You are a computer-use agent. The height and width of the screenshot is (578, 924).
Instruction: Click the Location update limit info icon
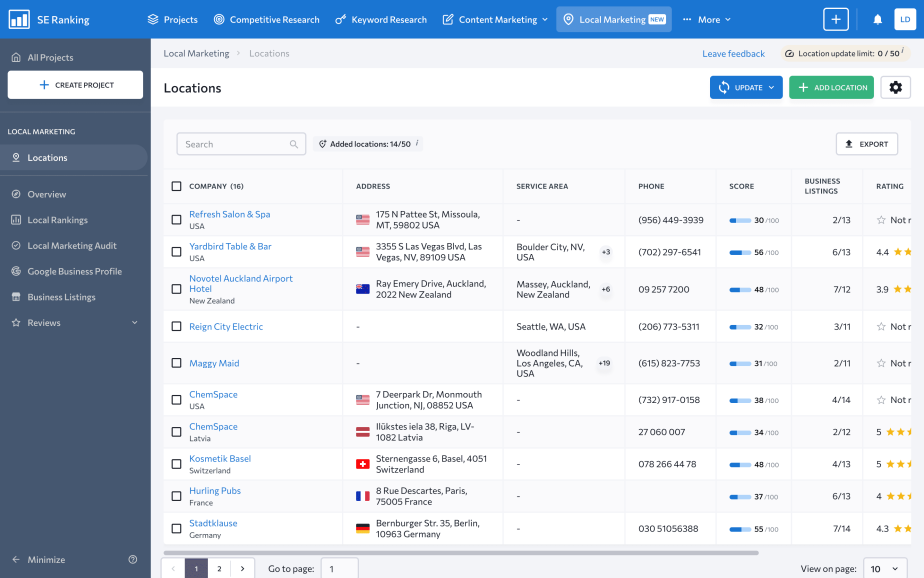point(902,51)
